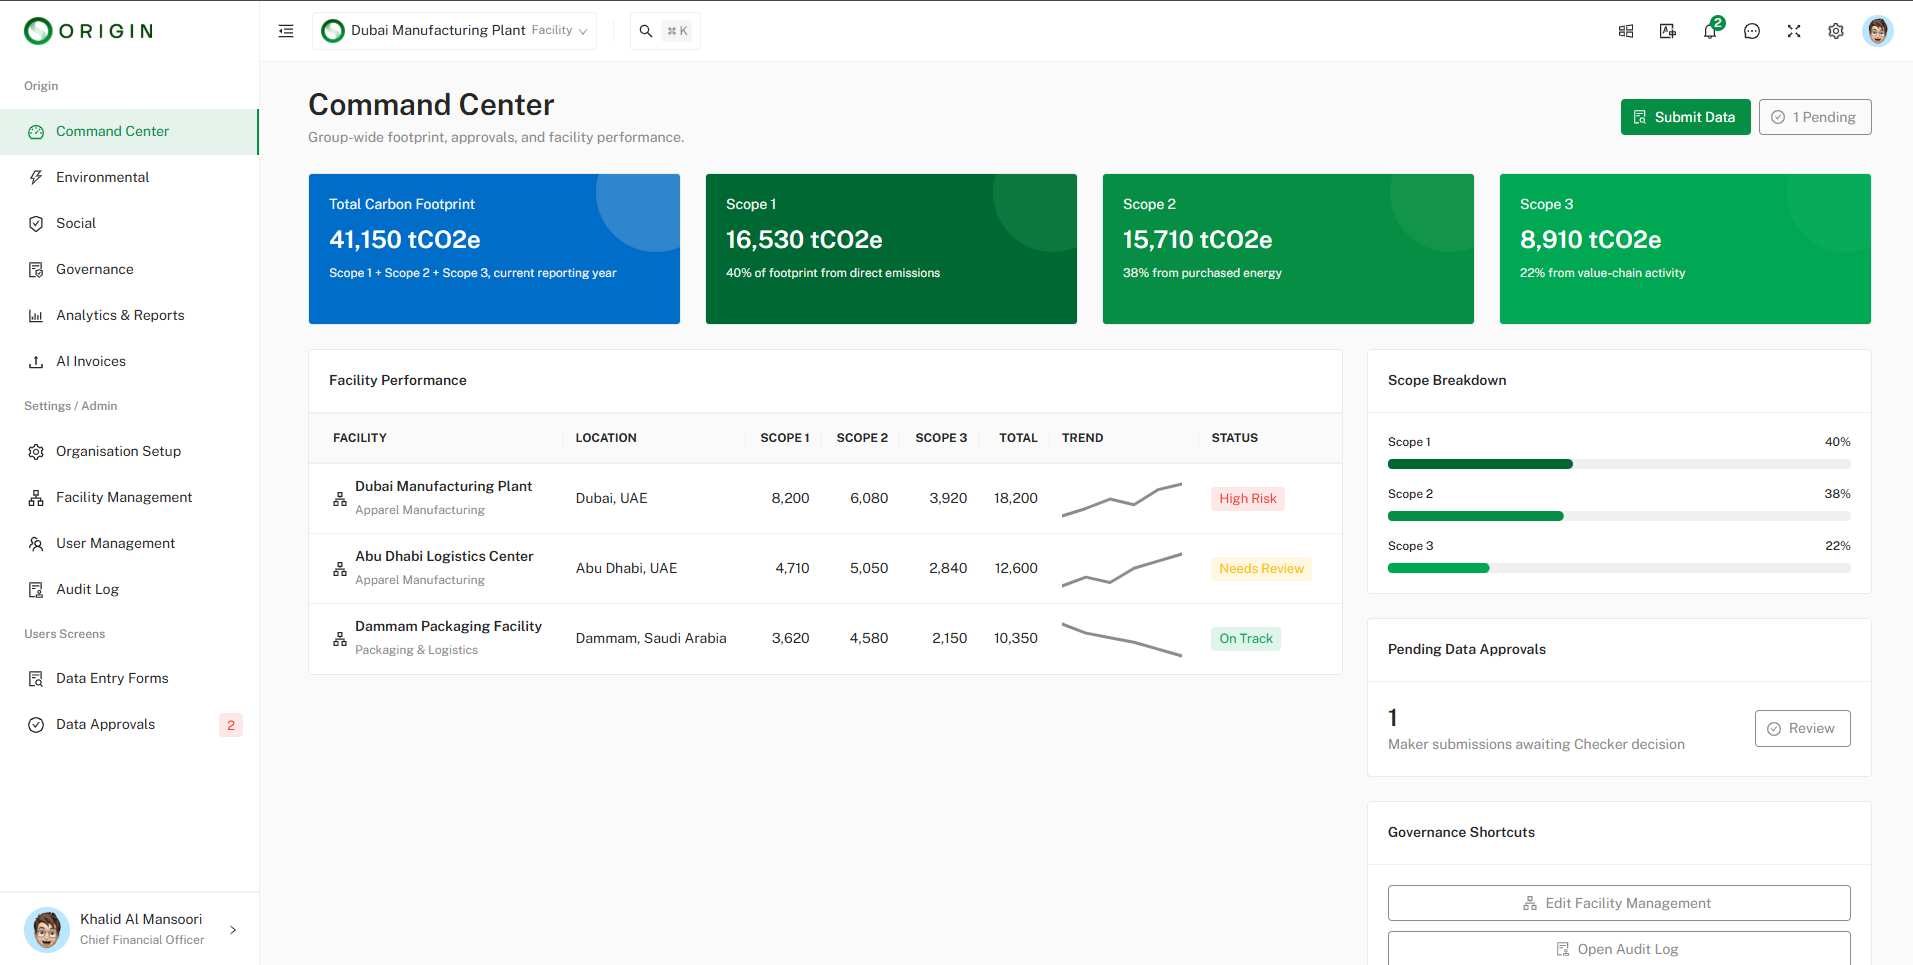Navigate to Governance page
Screen dimensions: 1913x965
tap(129, 270)
